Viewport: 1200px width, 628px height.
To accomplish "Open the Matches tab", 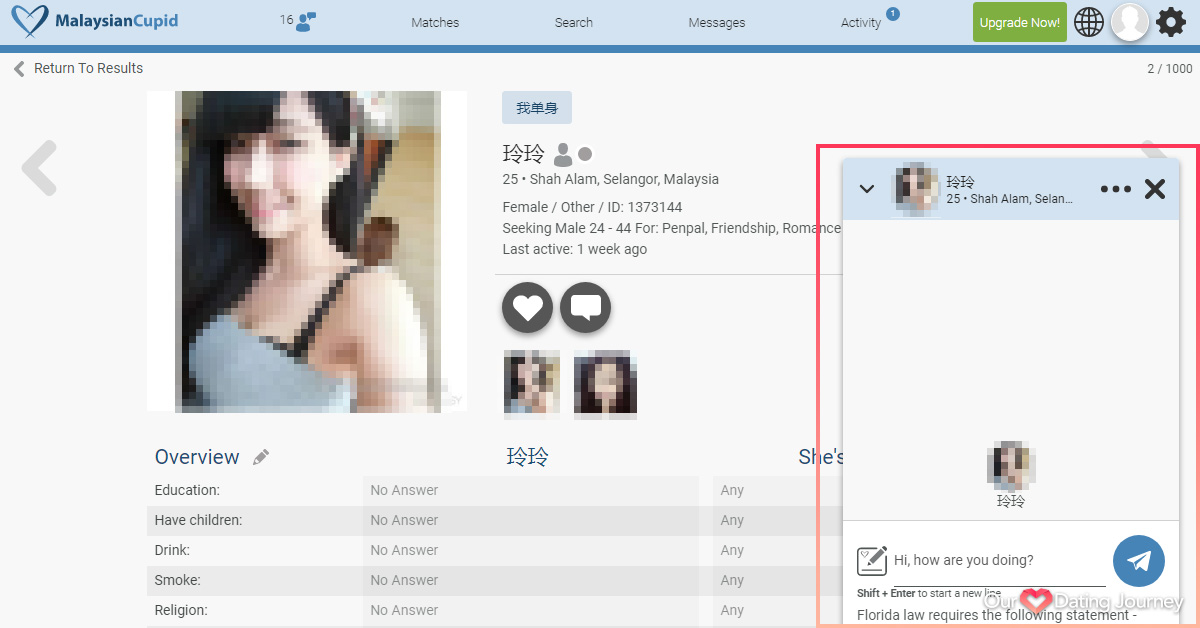I will (x=435, y=23).
